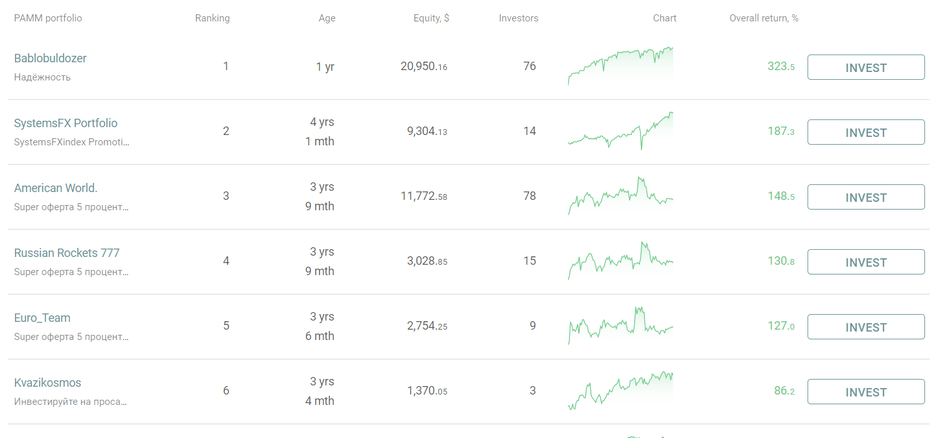Sort by Investors column header
This screenshot has height=438, width=951.
(518, 18)
